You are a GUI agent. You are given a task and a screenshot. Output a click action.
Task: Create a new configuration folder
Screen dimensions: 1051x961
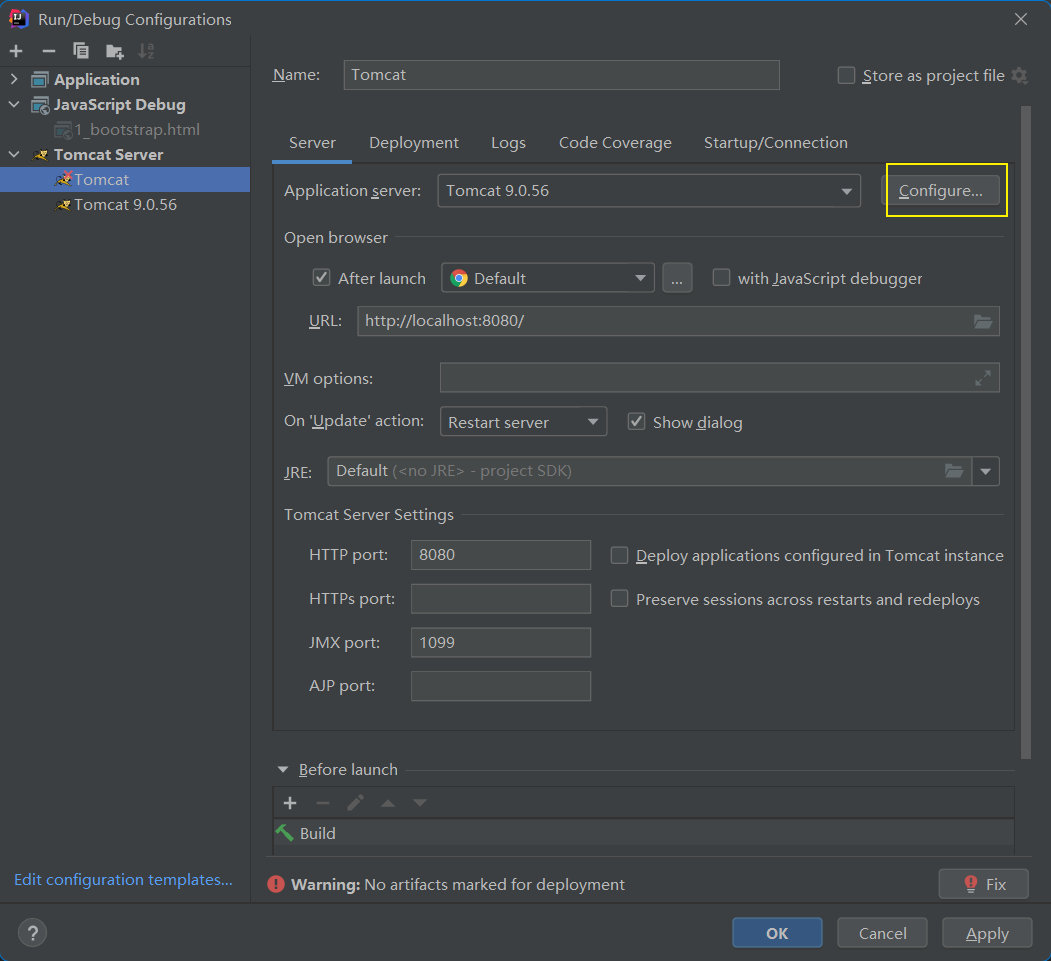(x=115, y=51)
